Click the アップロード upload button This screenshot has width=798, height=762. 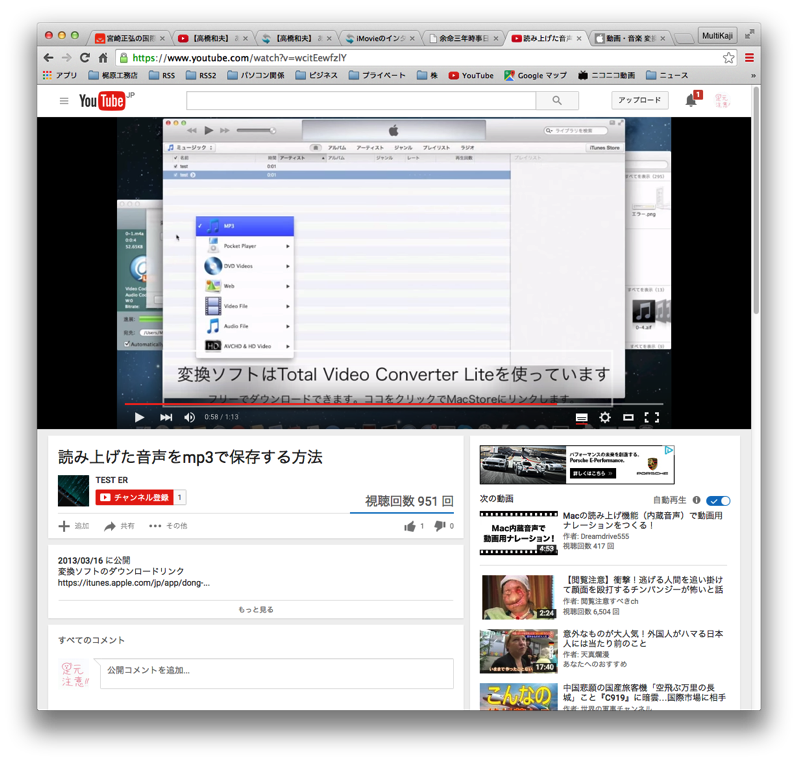click(x=639, y=100)
